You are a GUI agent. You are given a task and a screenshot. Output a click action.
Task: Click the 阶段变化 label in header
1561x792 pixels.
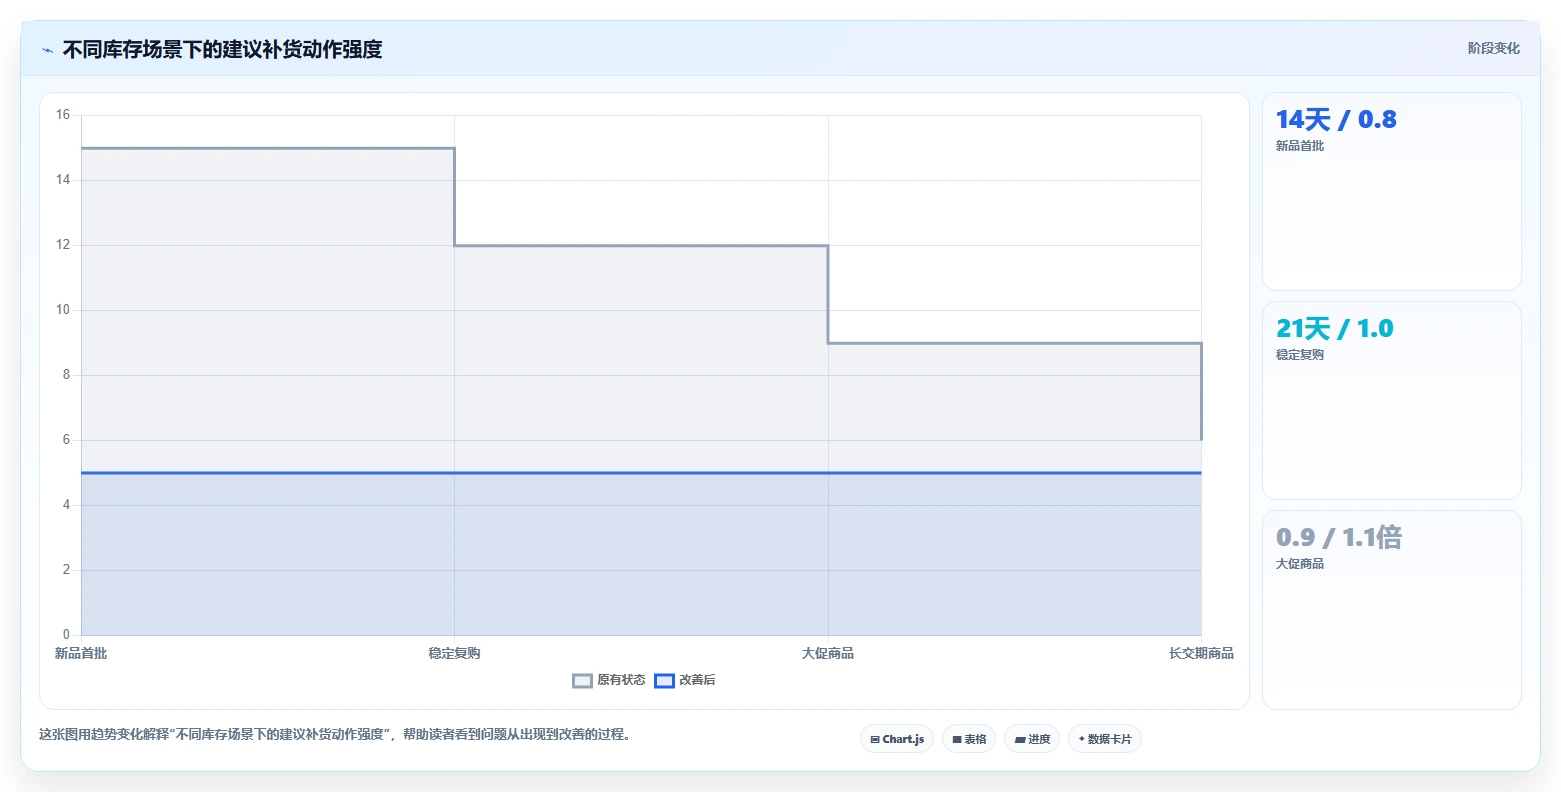[x=1494, y=48]
